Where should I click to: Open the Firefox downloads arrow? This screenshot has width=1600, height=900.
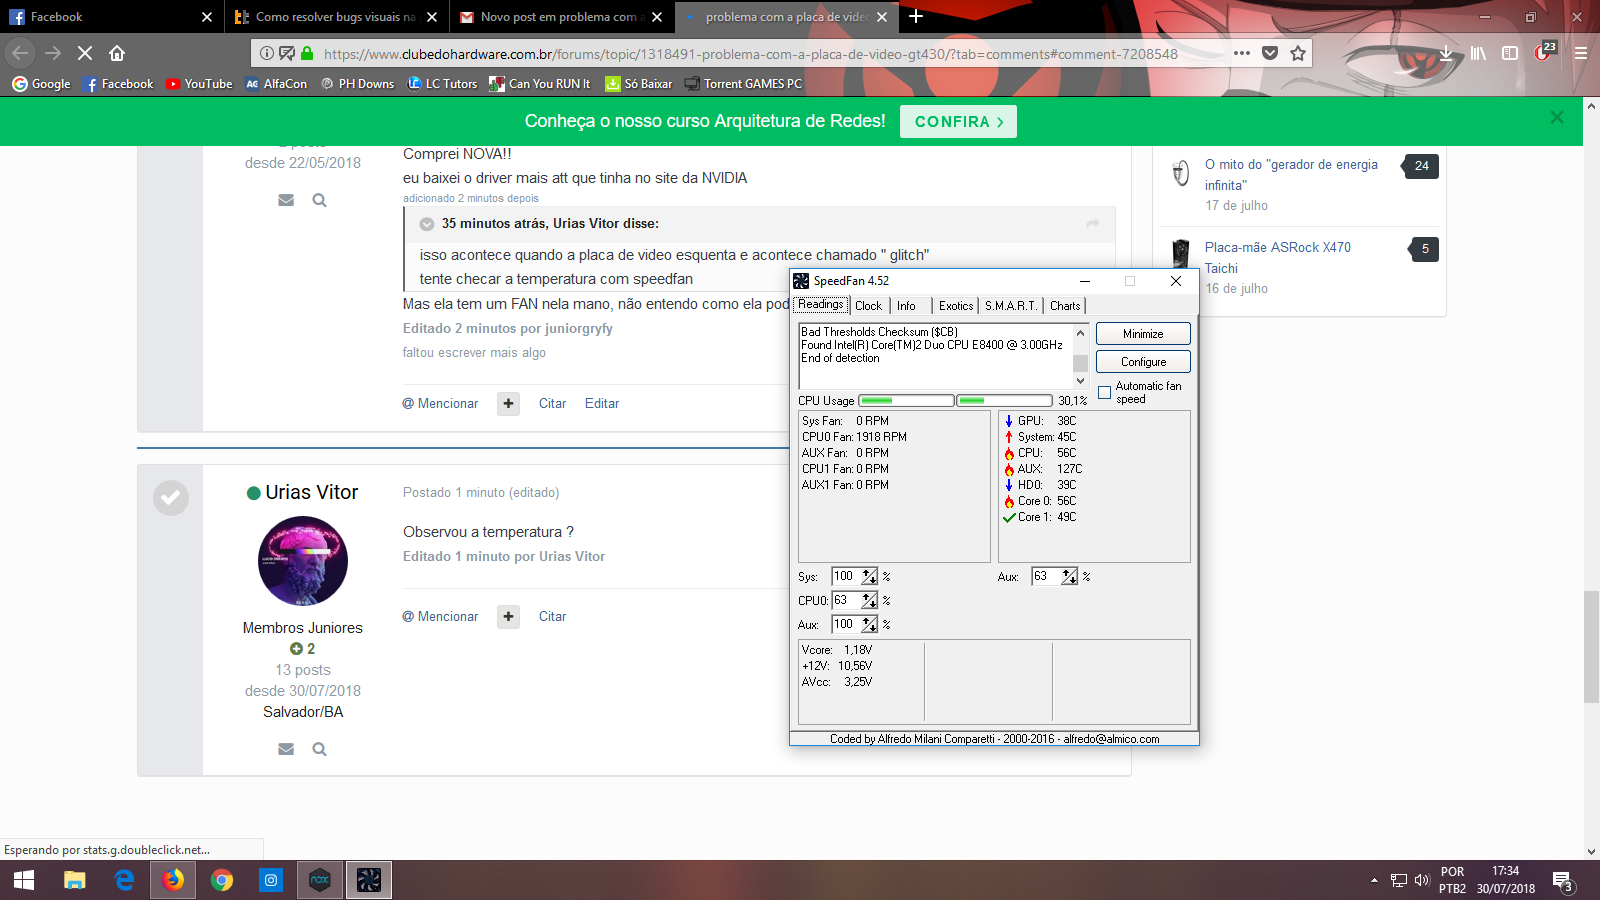tap(1446, 53)
